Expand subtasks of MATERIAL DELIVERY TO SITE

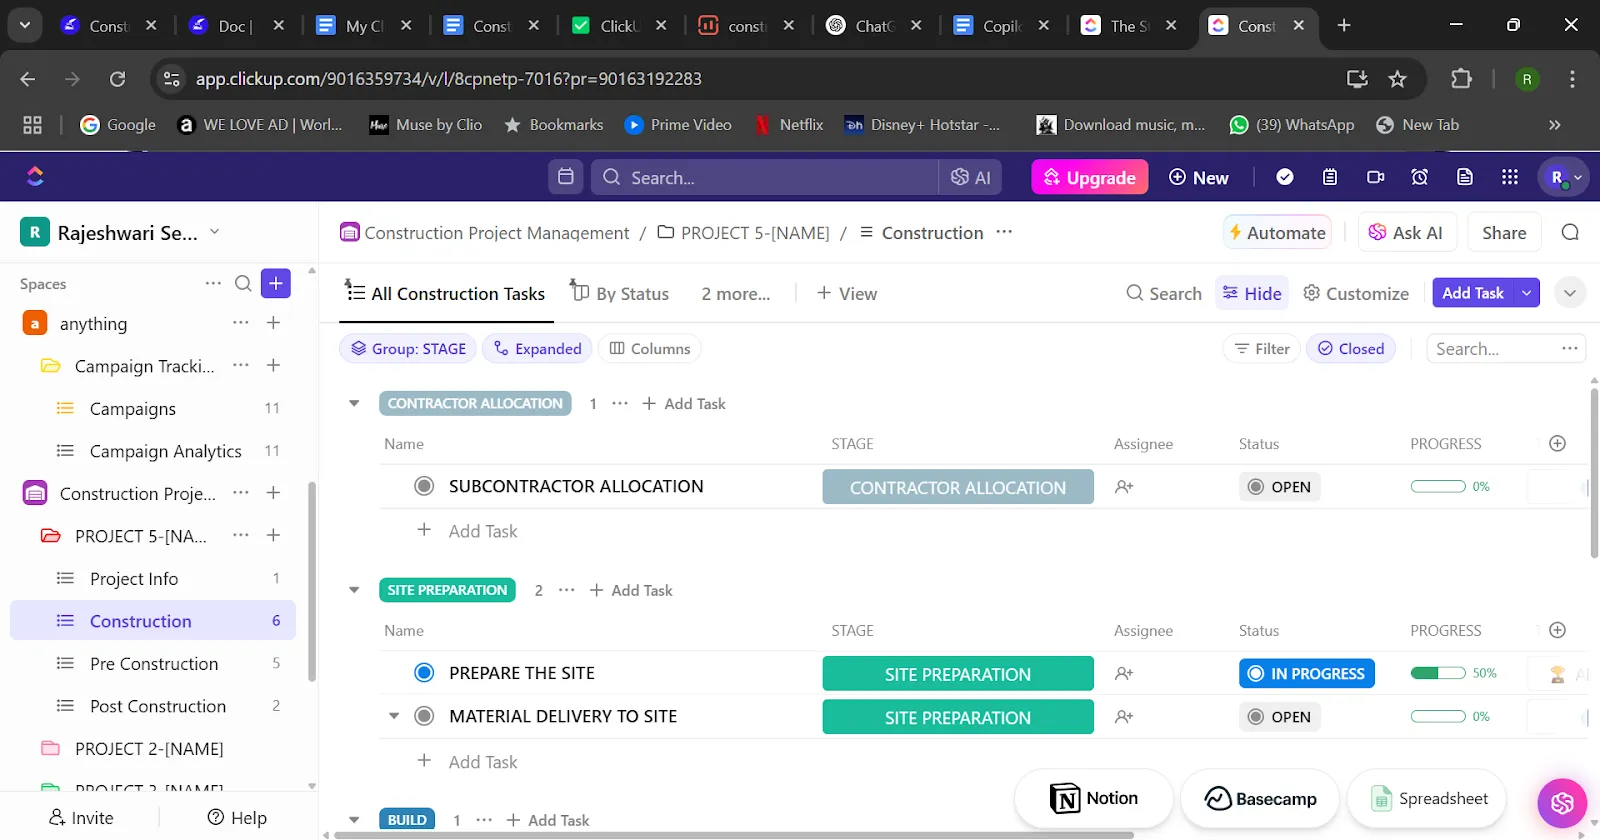pyautogui.click(x=394, y=716)
